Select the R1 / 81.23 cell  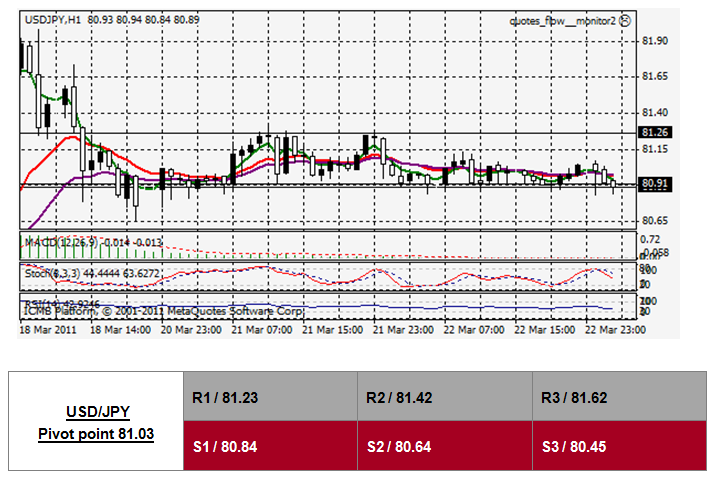[x=269, y=397]
